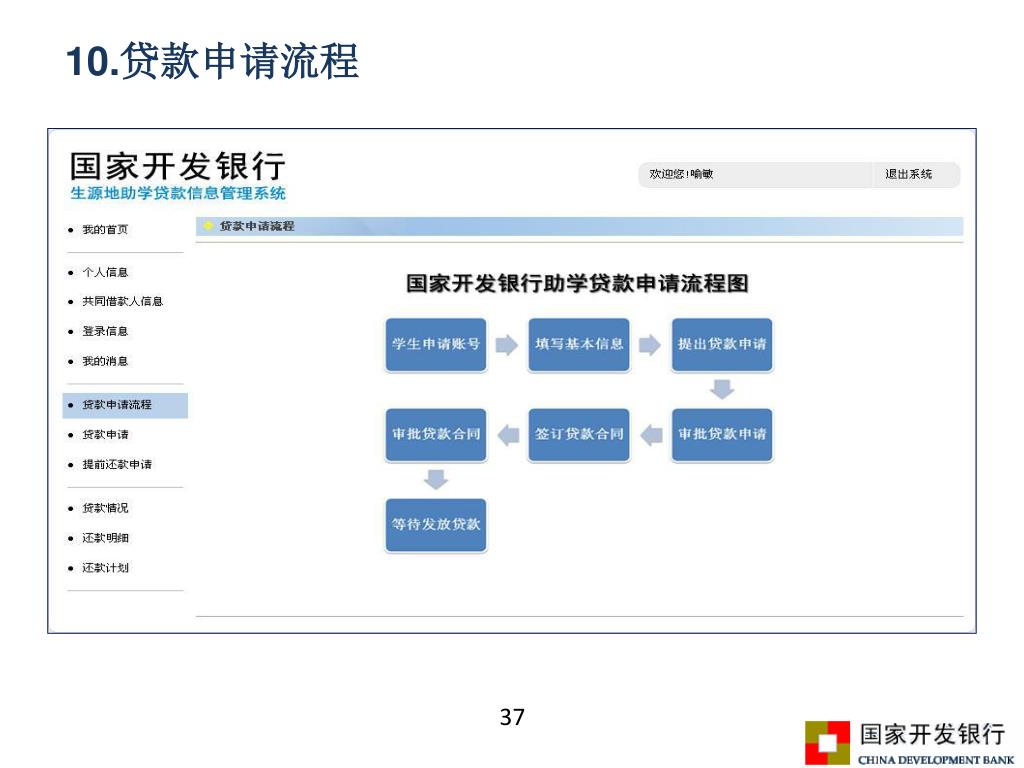Click the 欢迎您 welcome text
This screenshot has width=1024, height=768.
click(x=681, y=174)
